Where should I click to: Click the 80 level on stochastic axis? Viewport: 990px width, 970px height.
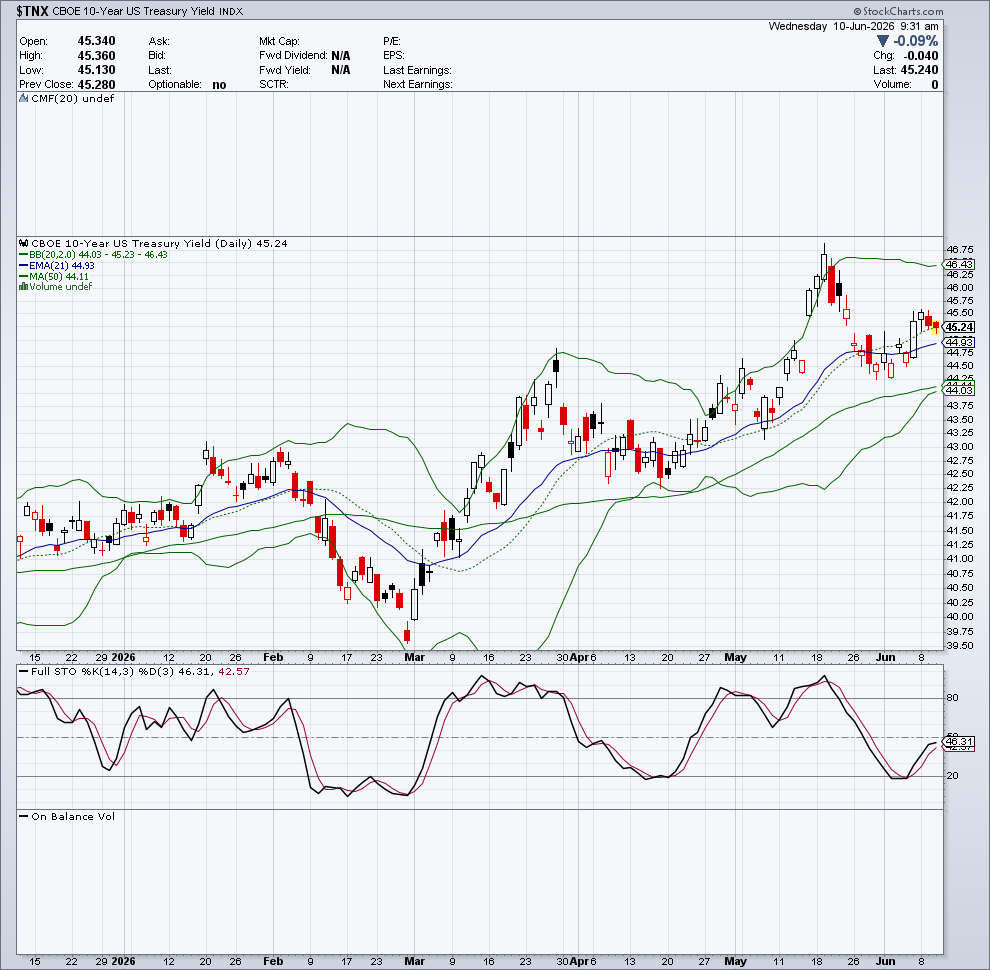[x=953, y=698]
